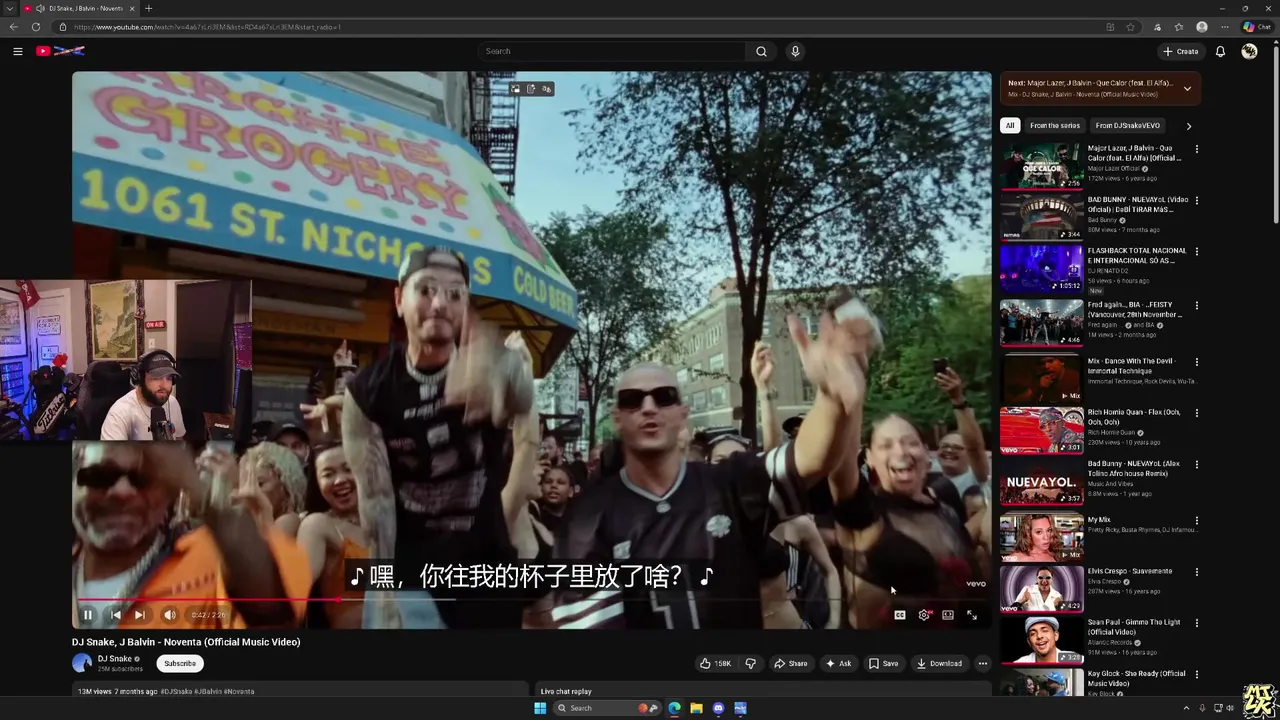Image resolution: width=1280 pixels, height=720 pixels.
Task: Open the YouTube hamburger guide menu
Action: [x=17, y=51]
